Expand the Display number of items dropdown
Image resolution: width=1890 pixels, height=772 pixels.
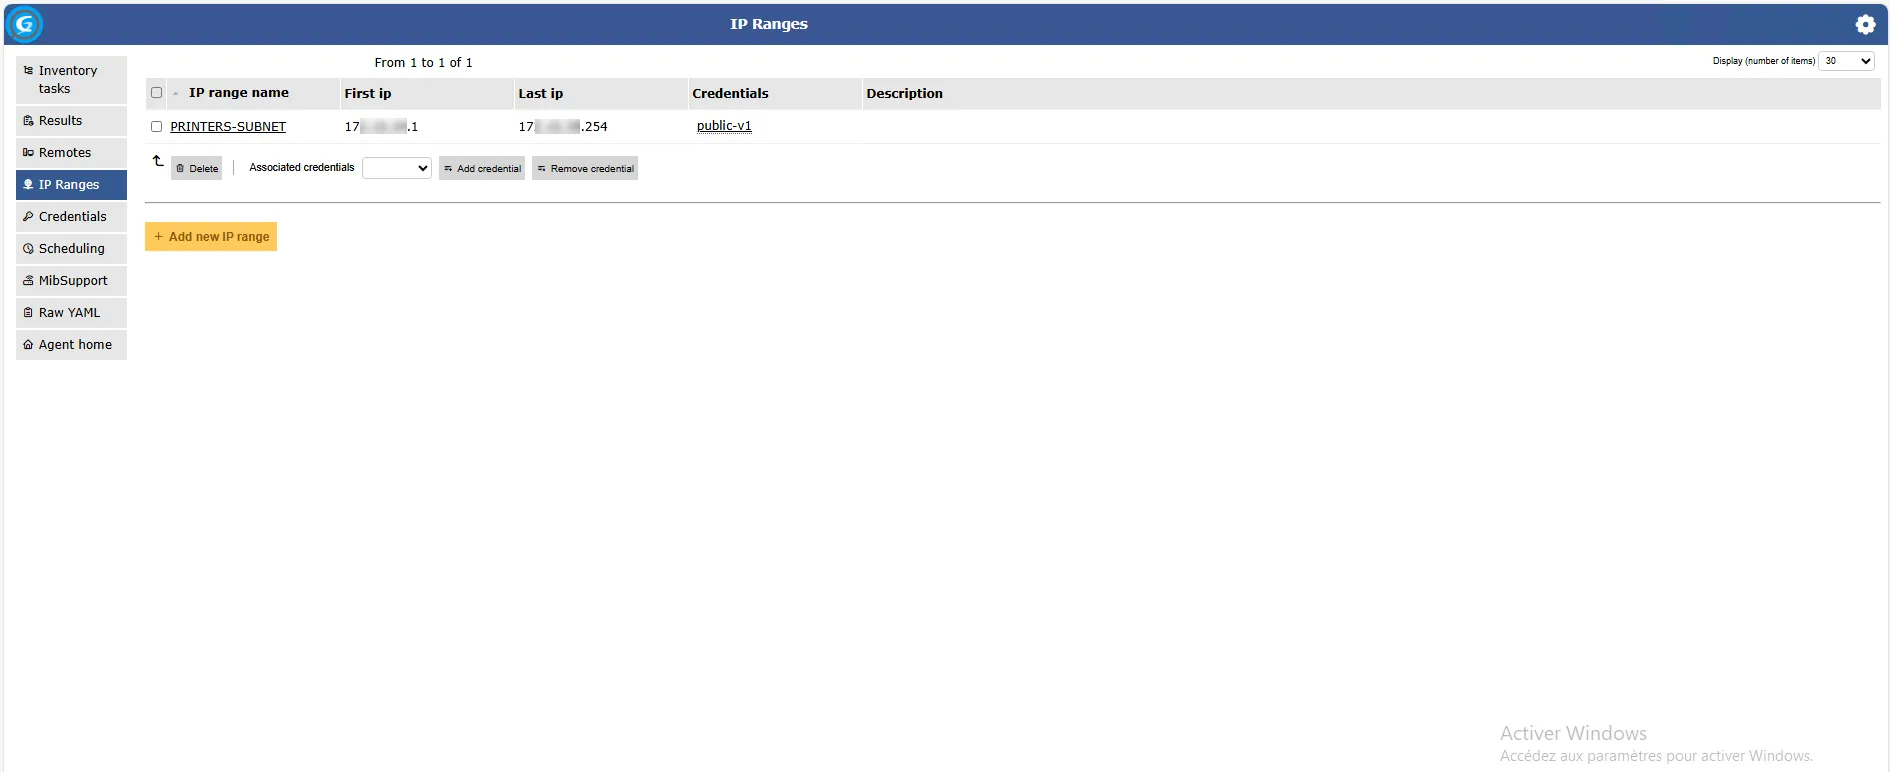(1845, 61)
